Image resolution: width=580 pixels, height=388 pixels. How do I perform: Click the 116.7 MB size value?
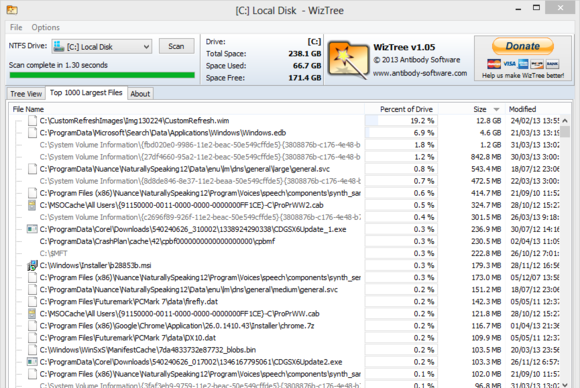[x=486, y=326]
